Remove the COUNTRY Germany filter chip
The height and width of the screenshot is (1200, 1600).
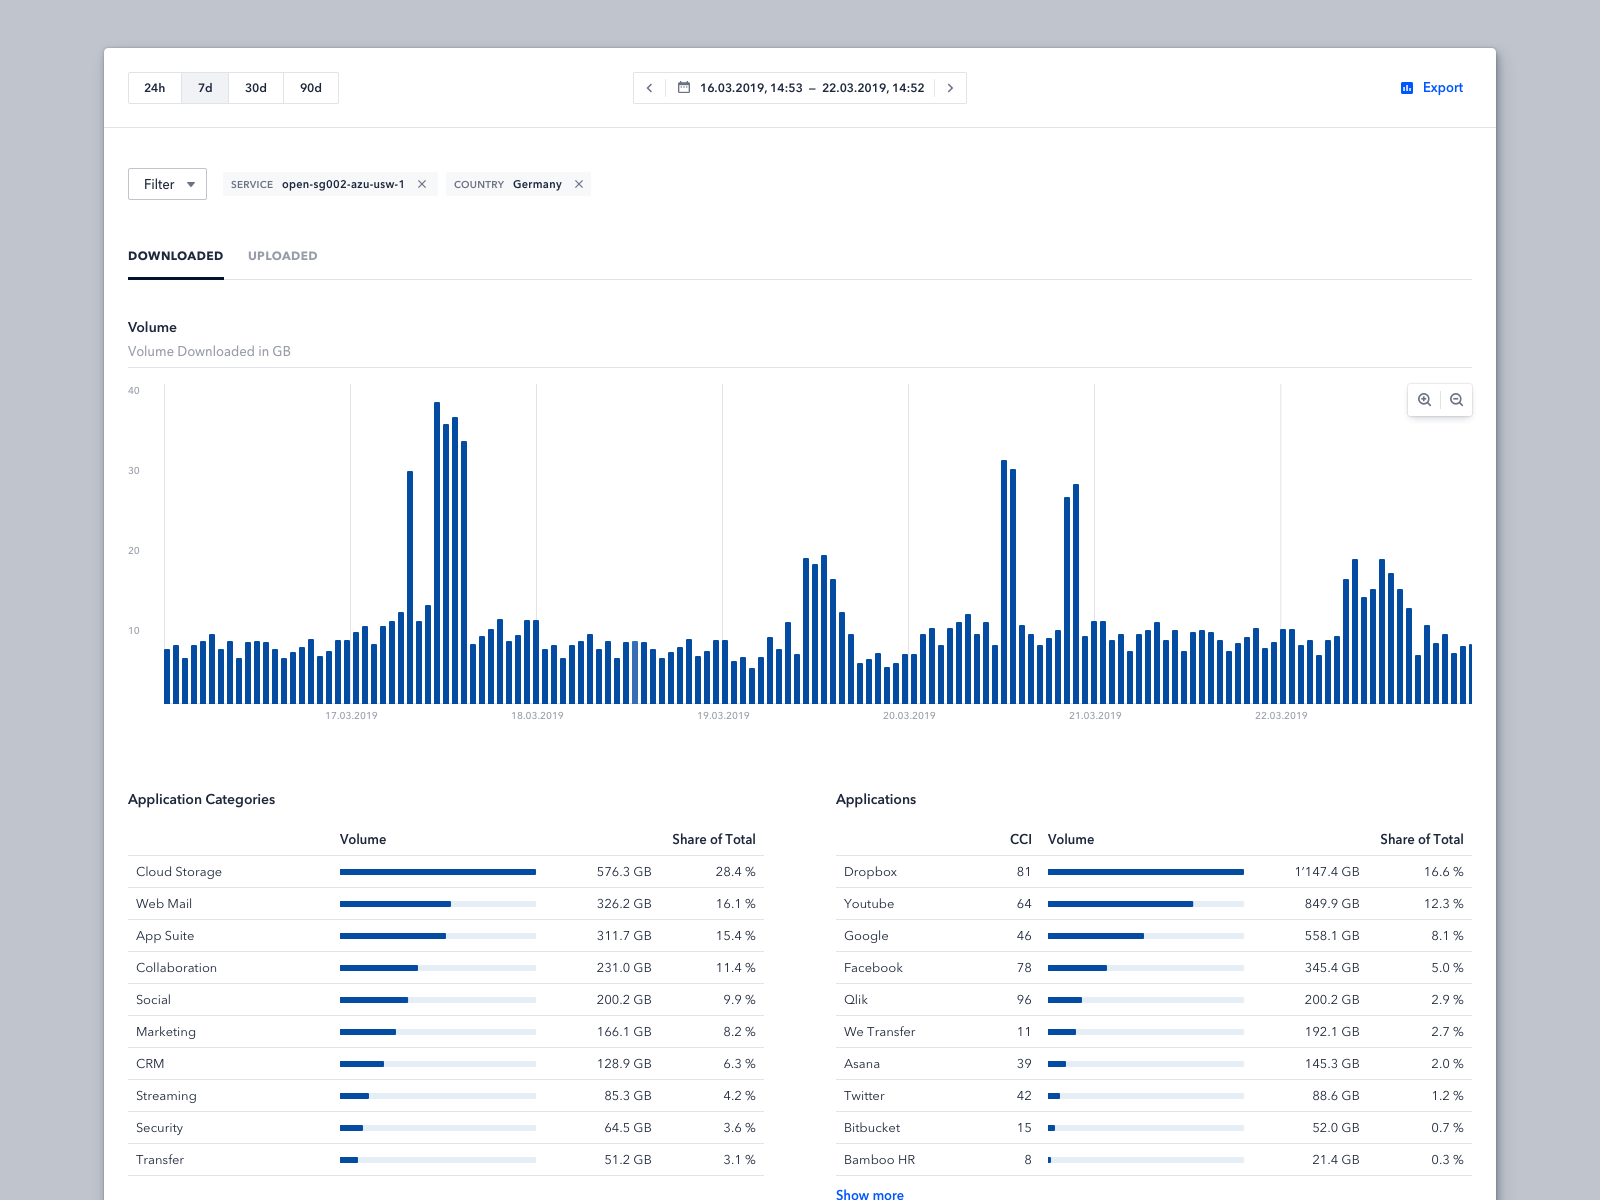(x=579, y=184)
